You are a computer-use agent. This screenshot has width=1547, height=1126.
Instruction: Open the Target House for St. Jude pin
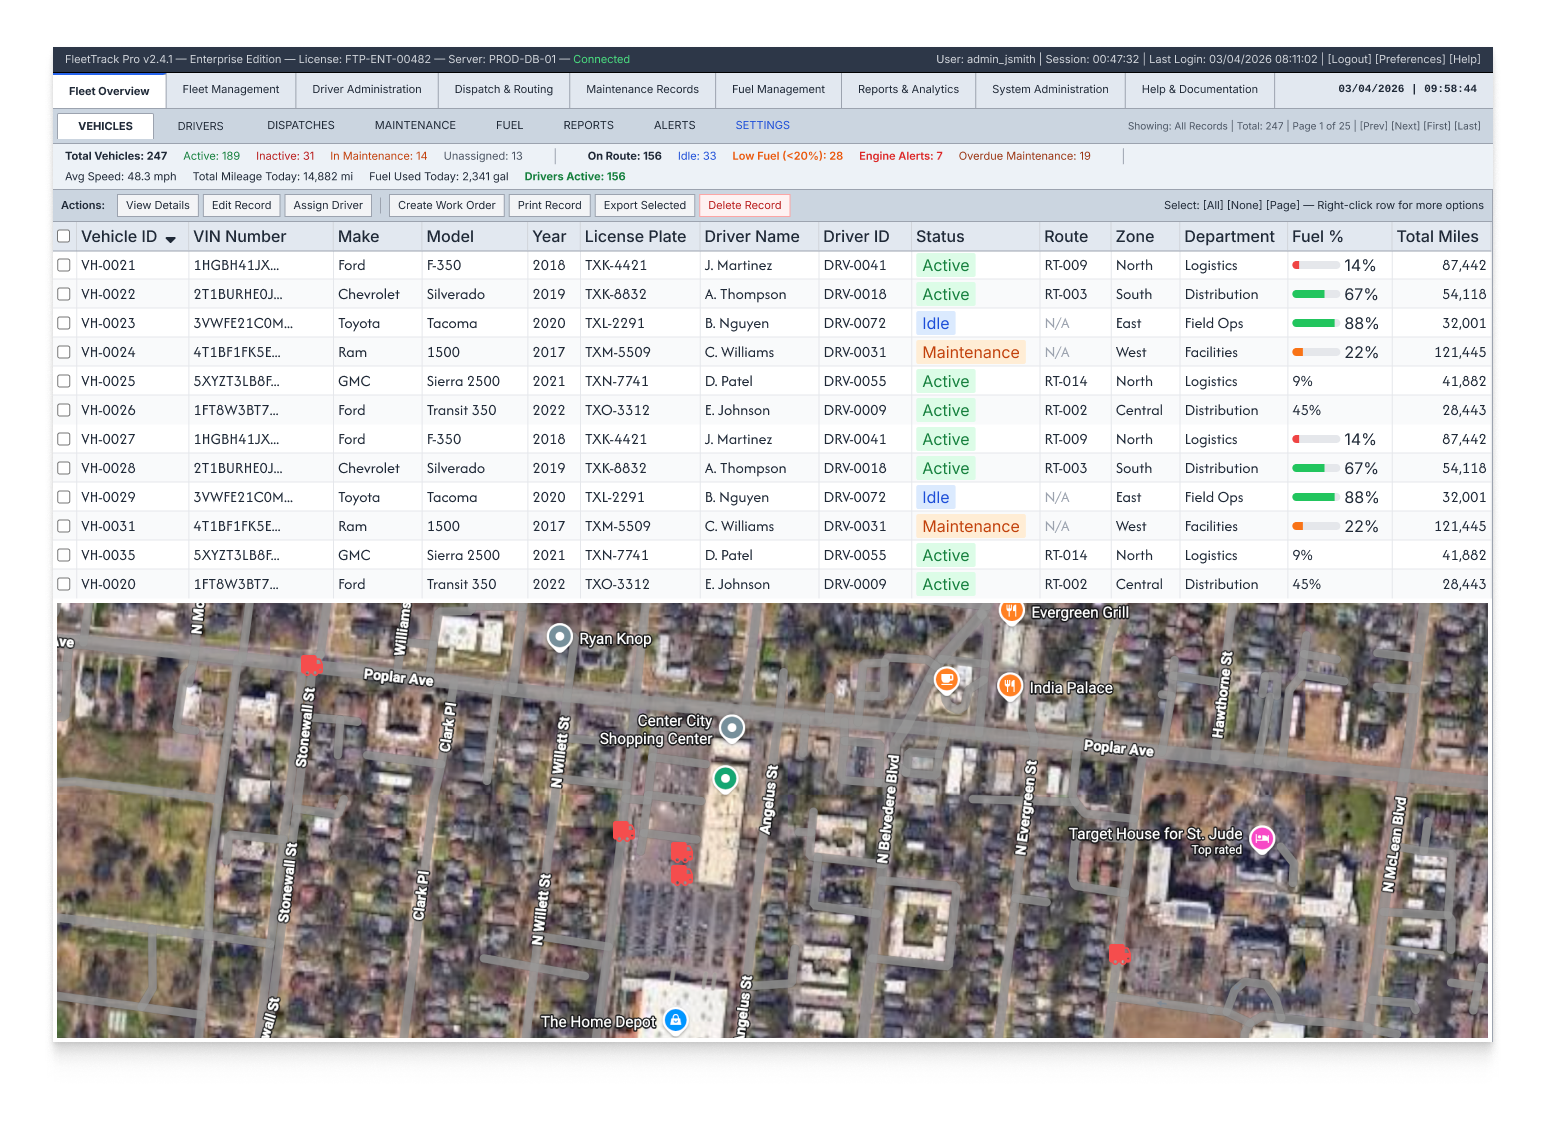point(1261,839)
